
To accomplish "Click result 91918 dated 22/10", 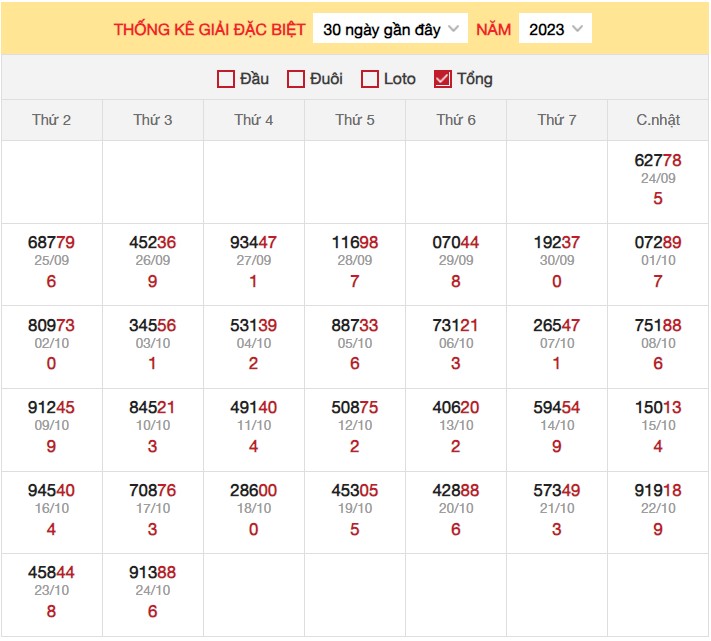I will (658, 490).
